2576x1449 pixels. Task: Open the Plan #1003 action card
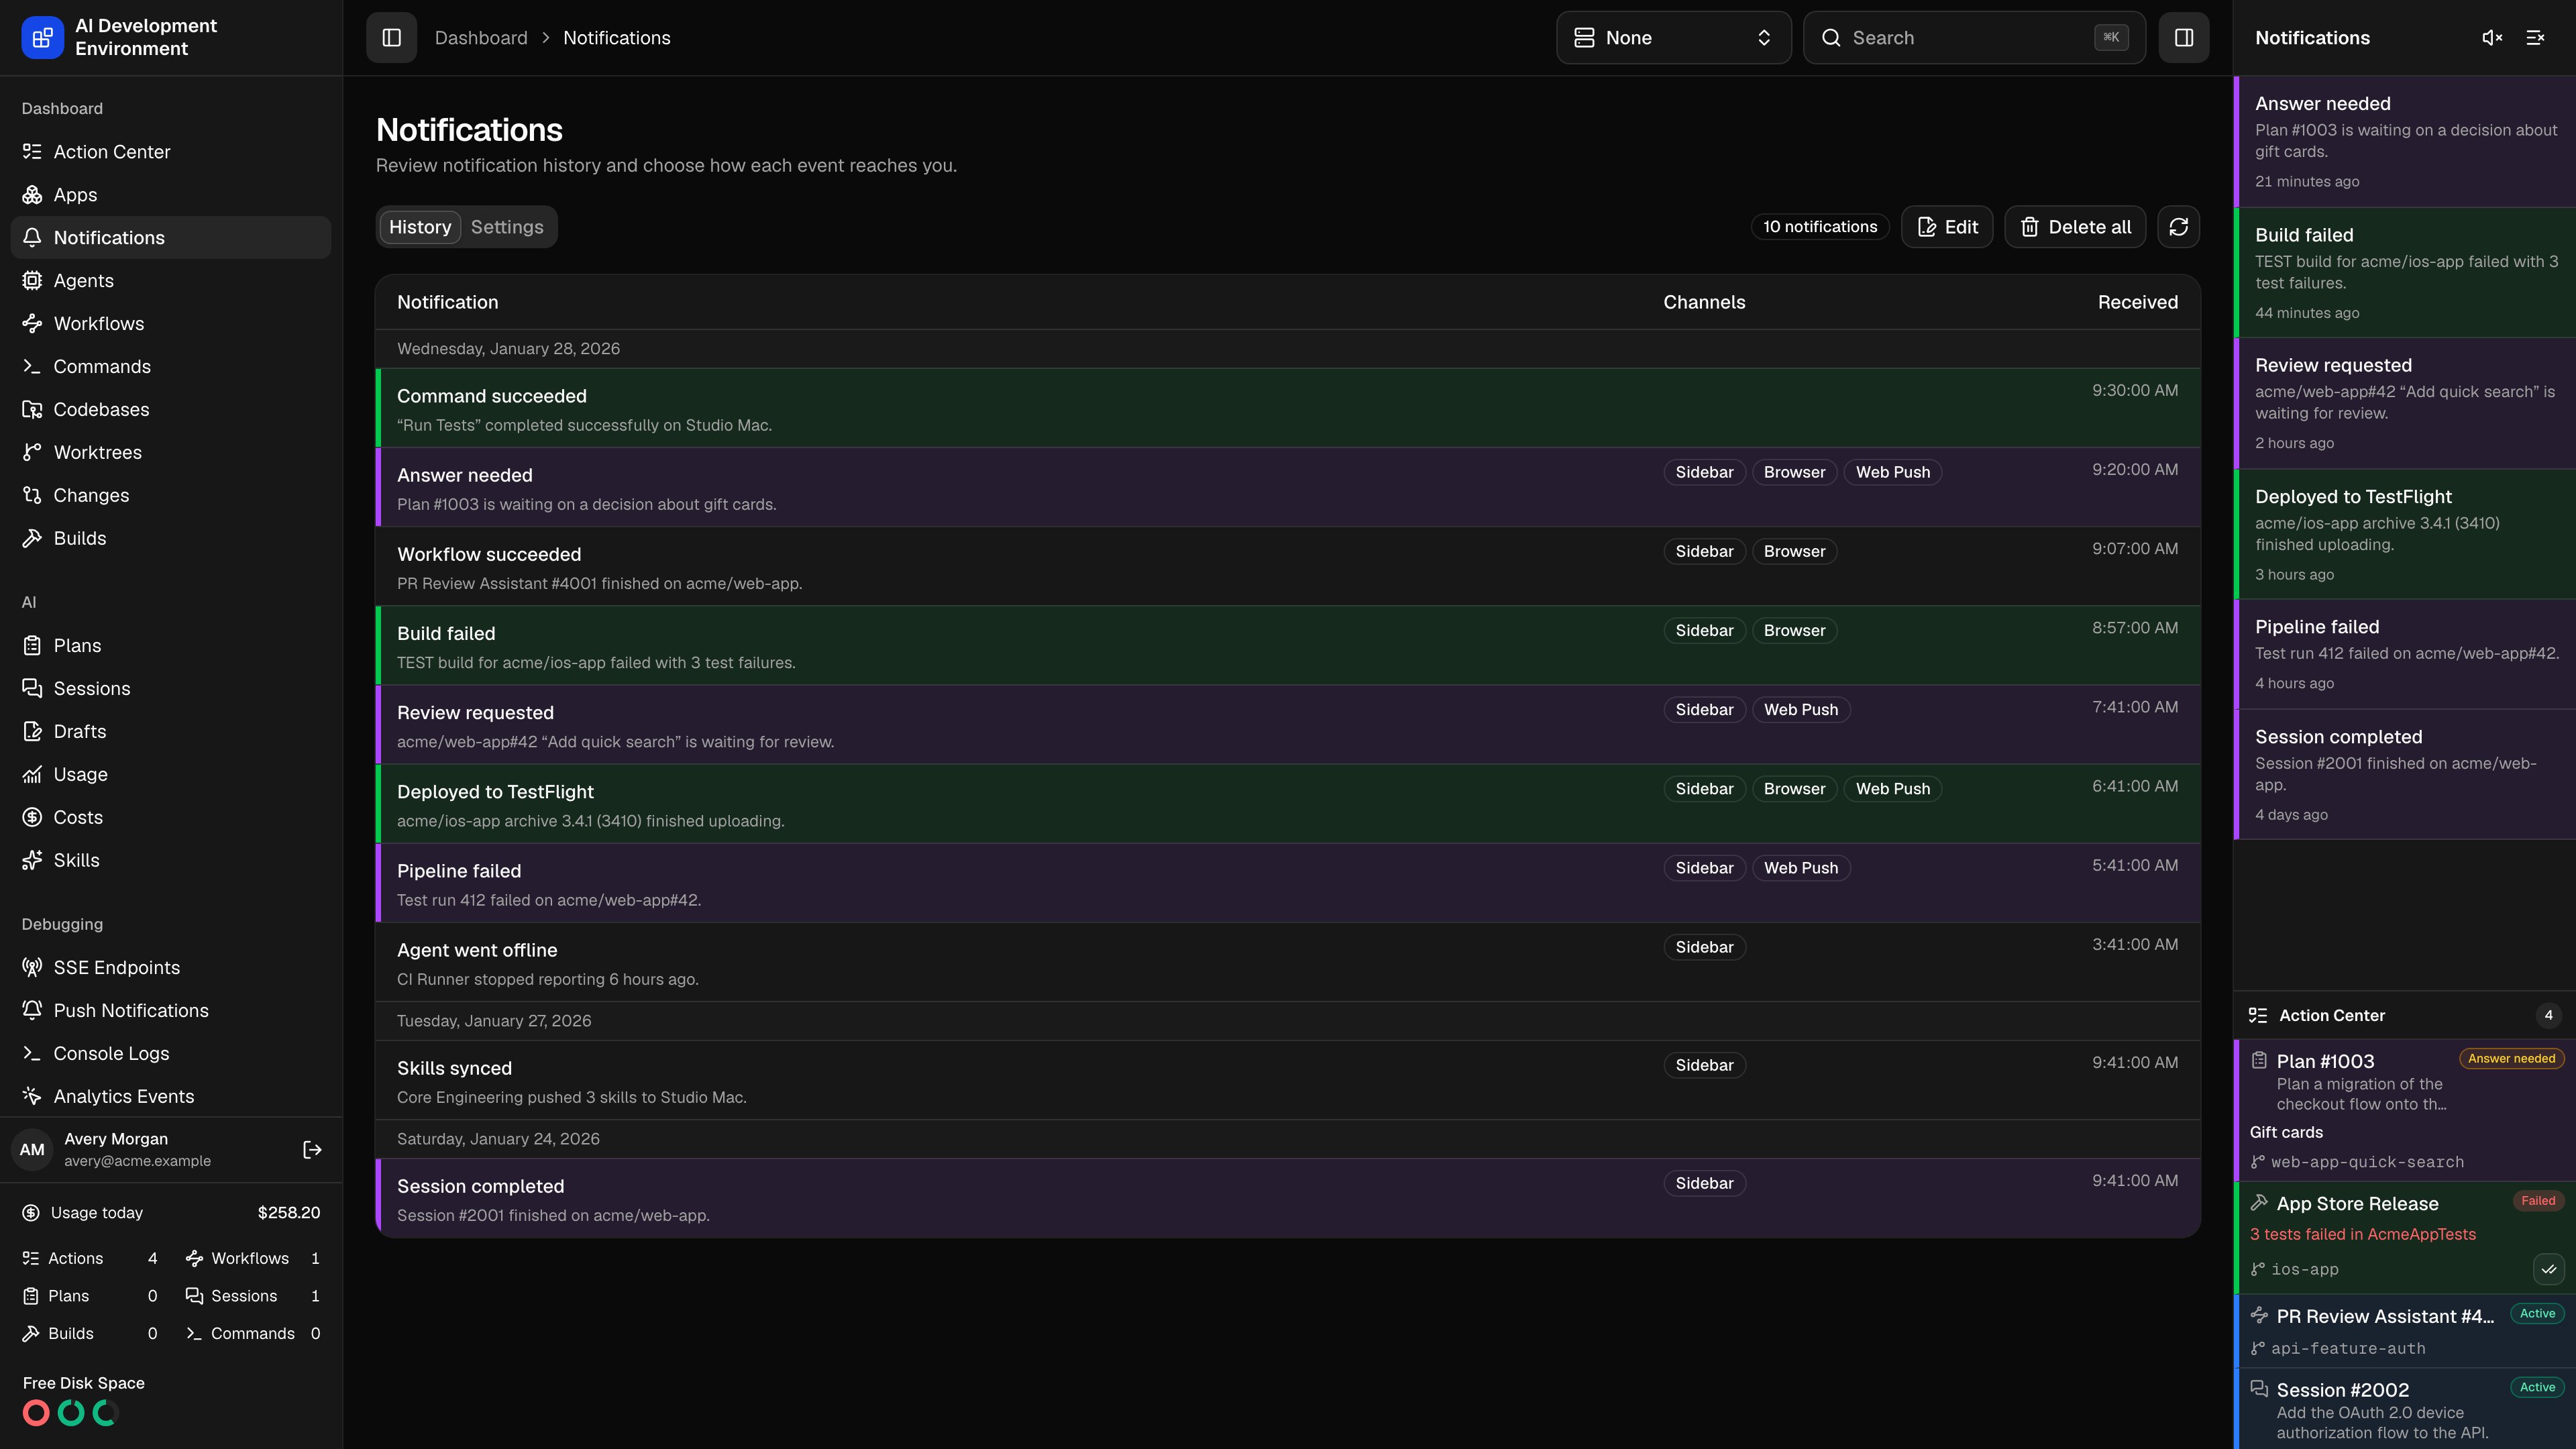(x=2404, y=1111)
